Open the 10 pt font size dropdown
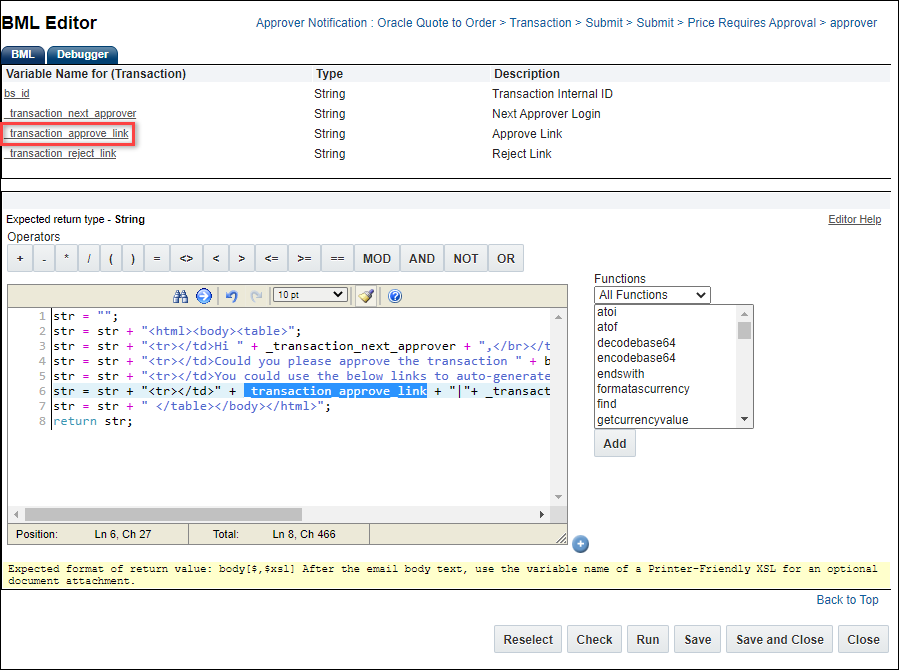899x670 pixels. click(312, 294)
